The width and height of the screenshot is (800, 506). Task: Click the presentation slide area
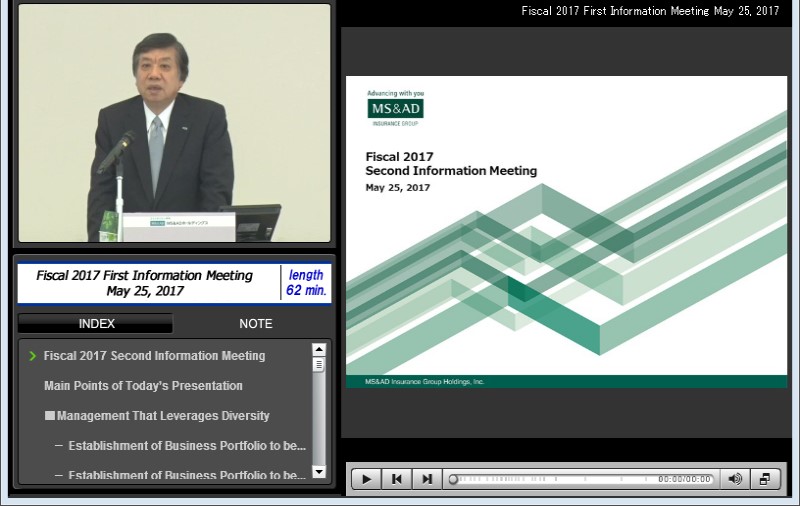(566, 232)
